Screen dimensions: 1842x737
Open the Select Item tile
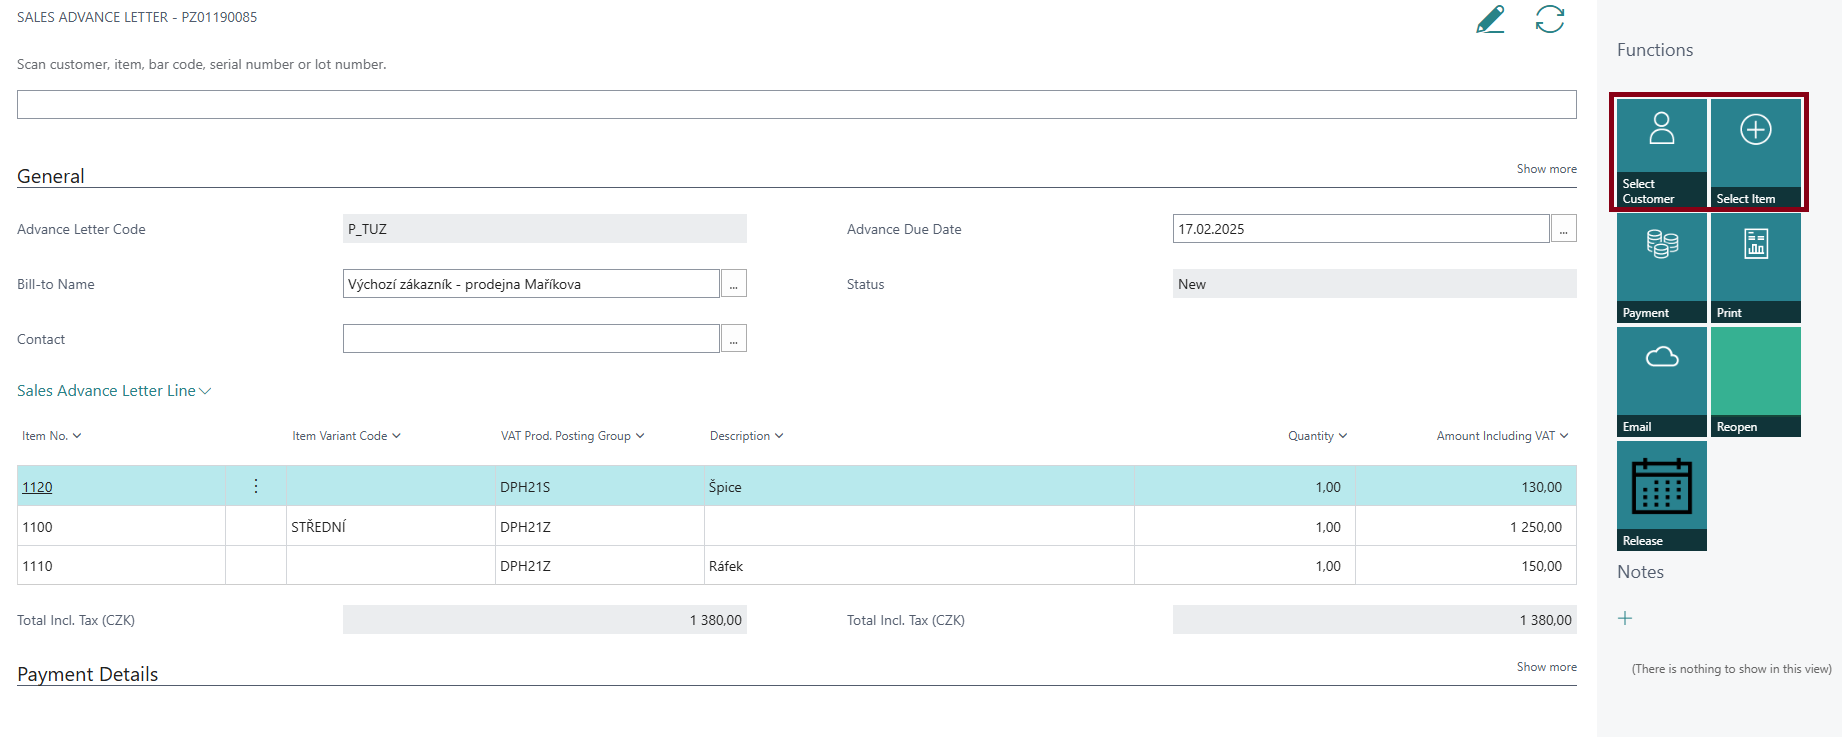pyautogui.click(x=1756, y=153)
